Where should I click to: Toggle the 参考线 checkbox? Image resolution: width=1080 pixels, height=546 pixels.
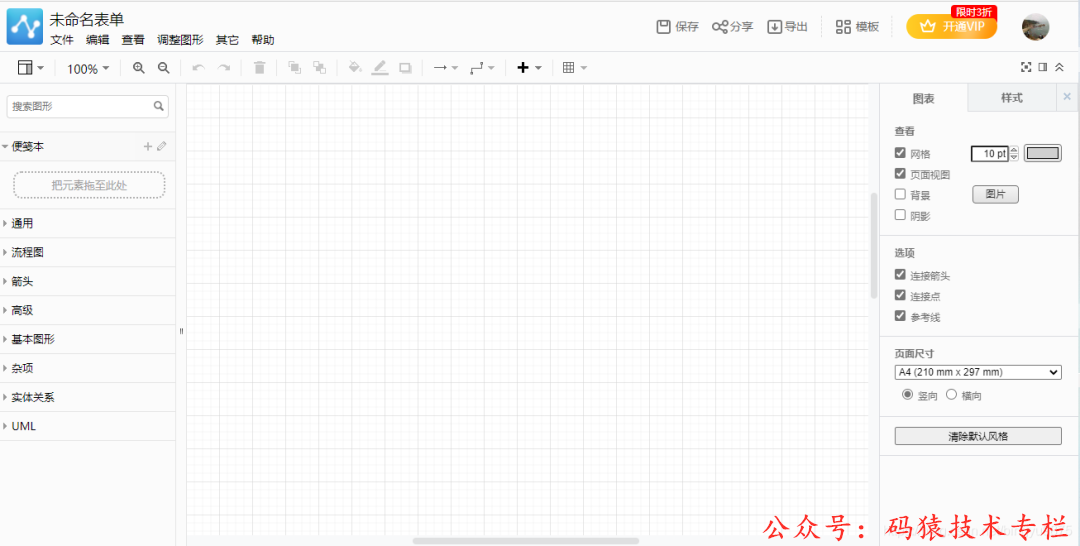(x=900, y=316)
